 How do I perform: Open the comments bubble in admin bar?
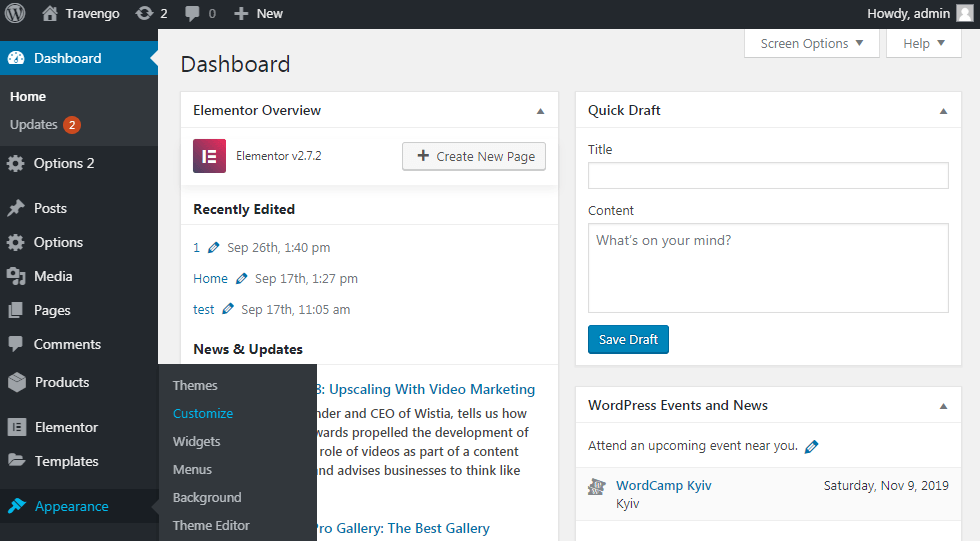coord(192,14)
